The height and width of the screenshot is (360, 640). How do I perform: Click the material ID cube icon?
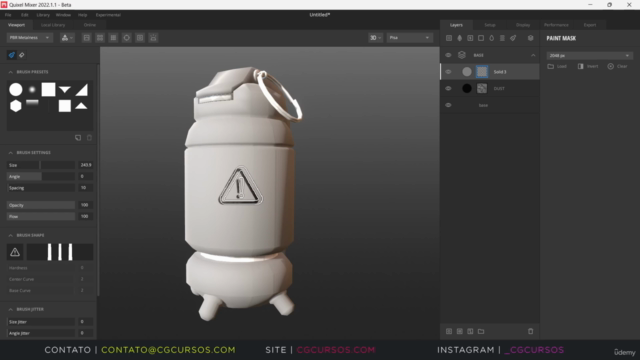pyautogui.click(x=531, y=38)
